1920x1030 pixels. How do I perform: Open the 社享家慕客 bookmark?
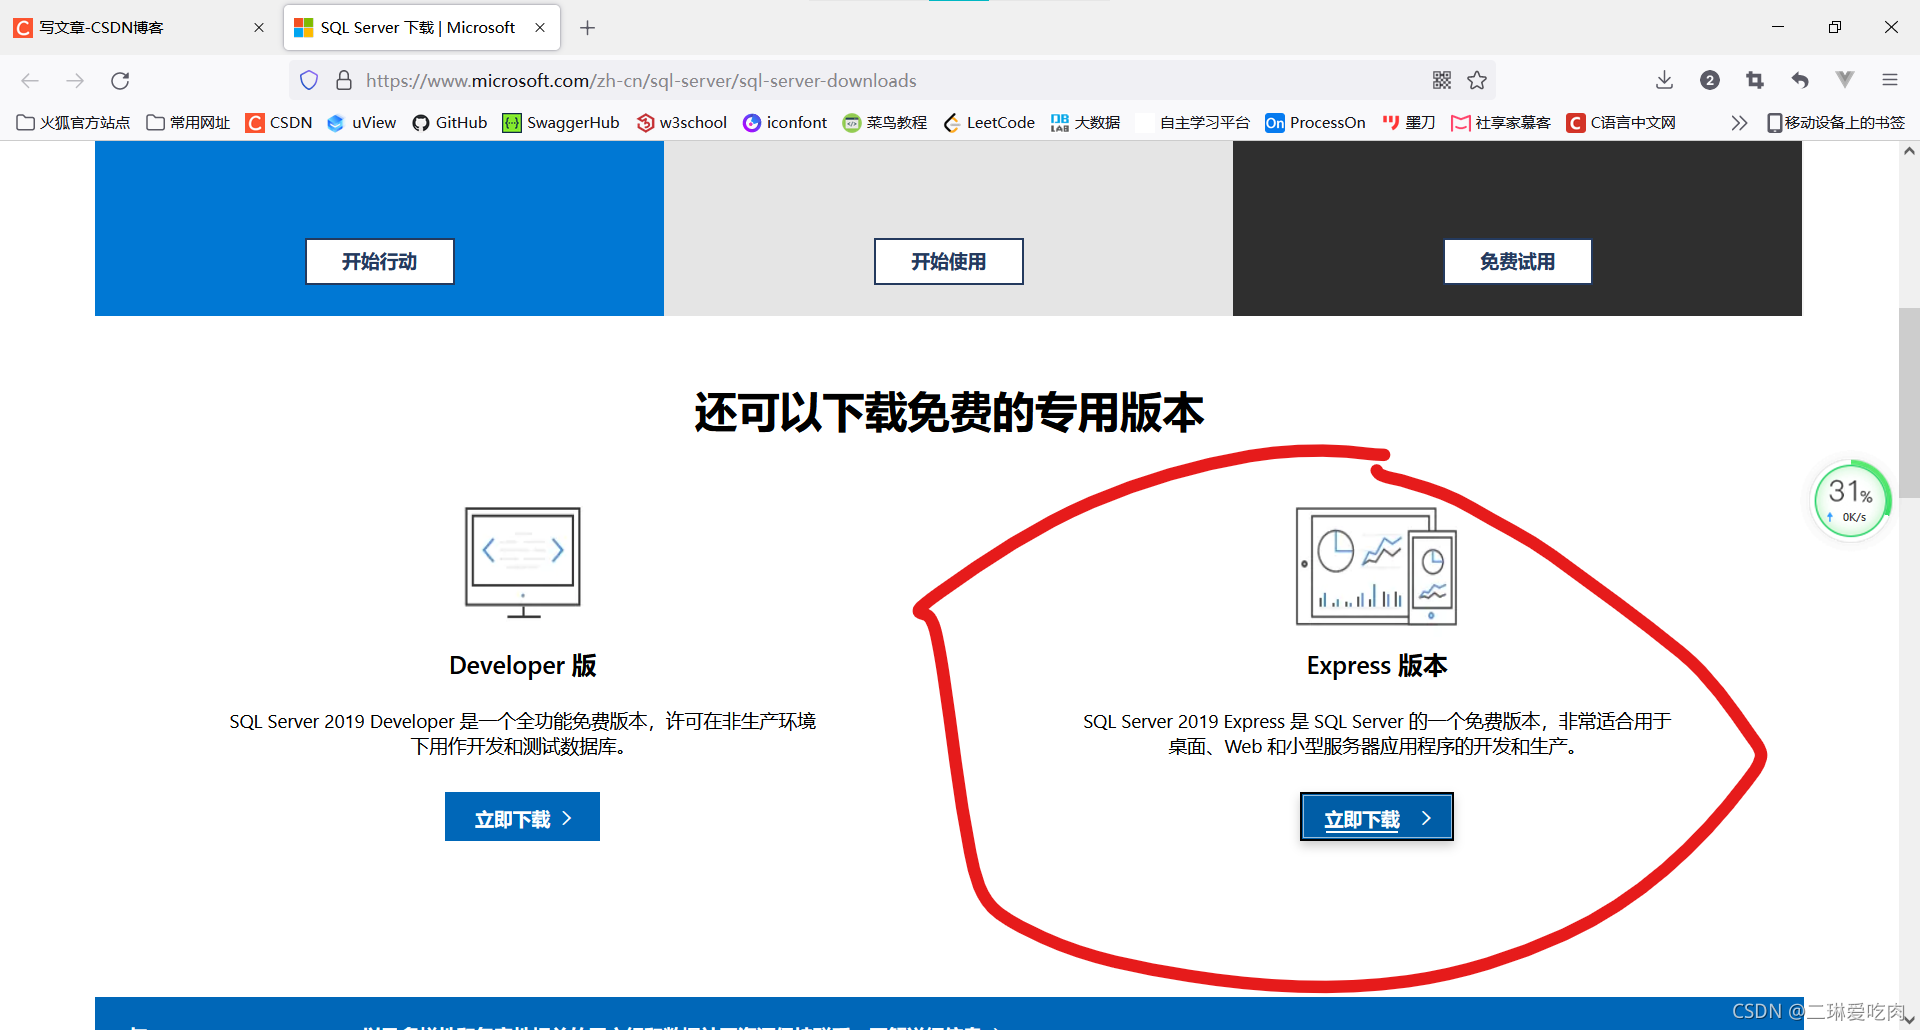tap(1501, 123)
